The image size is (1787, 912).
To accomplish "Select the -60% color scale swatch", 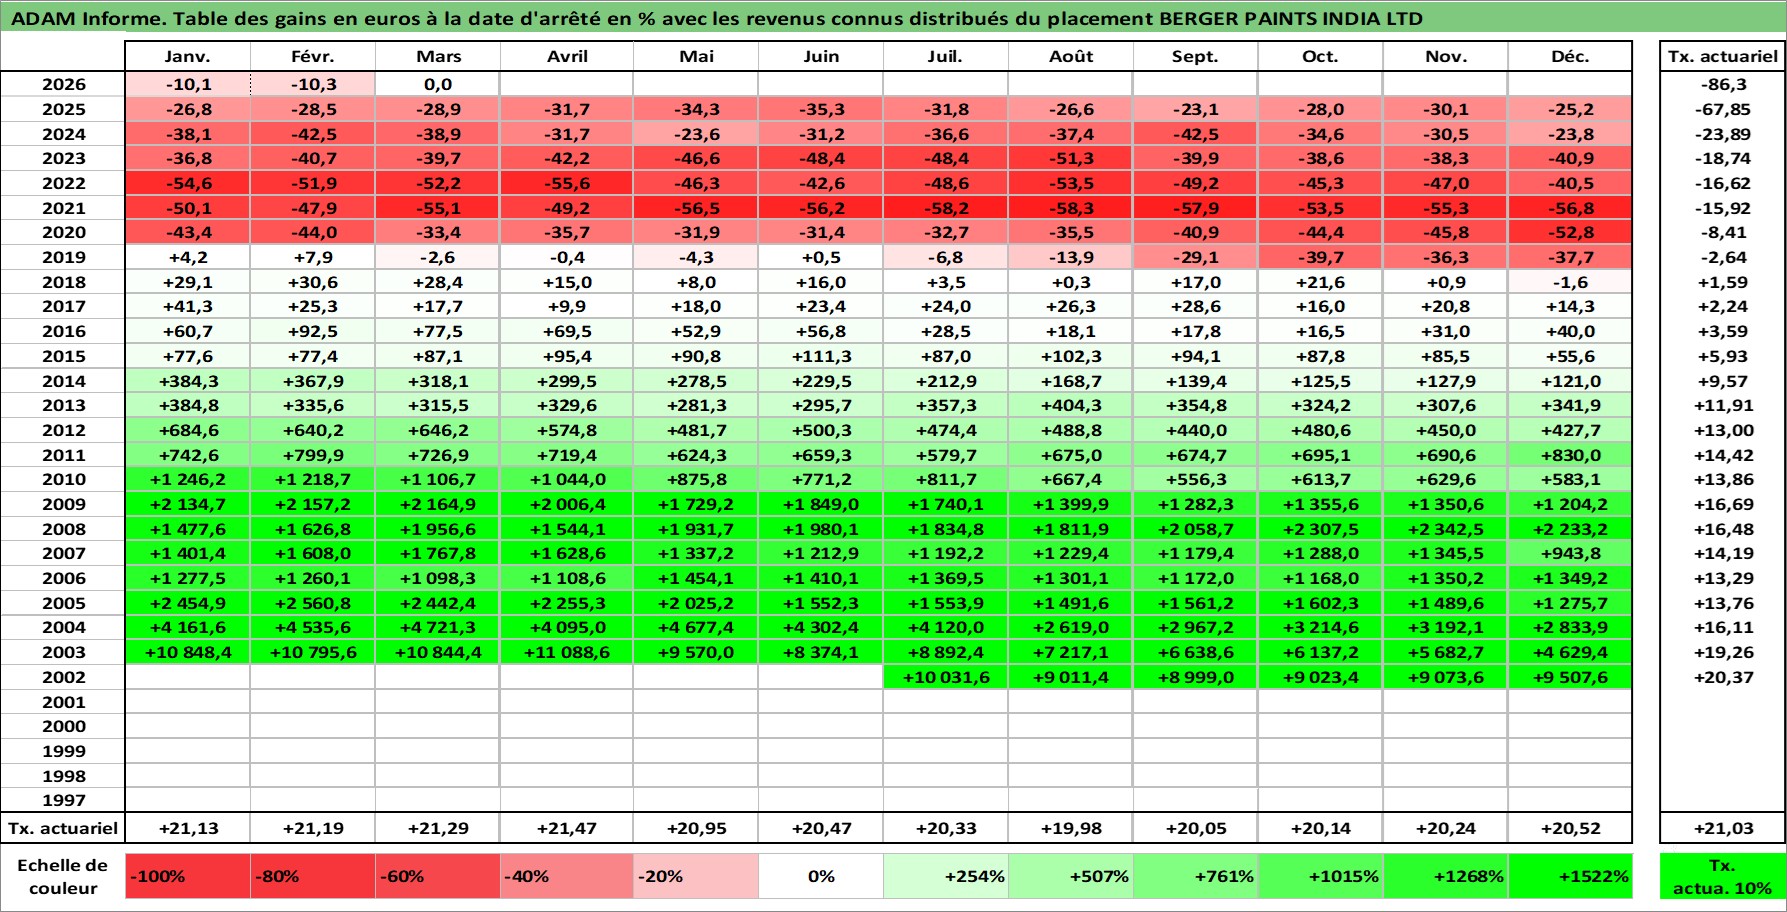I will pyautogui.click(x=437, y=876).
